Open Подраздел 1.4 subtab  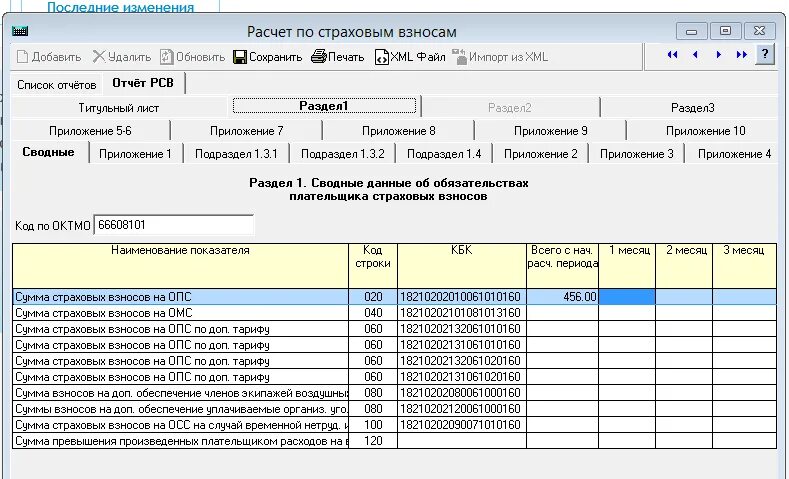pyautogui.click(x=444, y=154)
